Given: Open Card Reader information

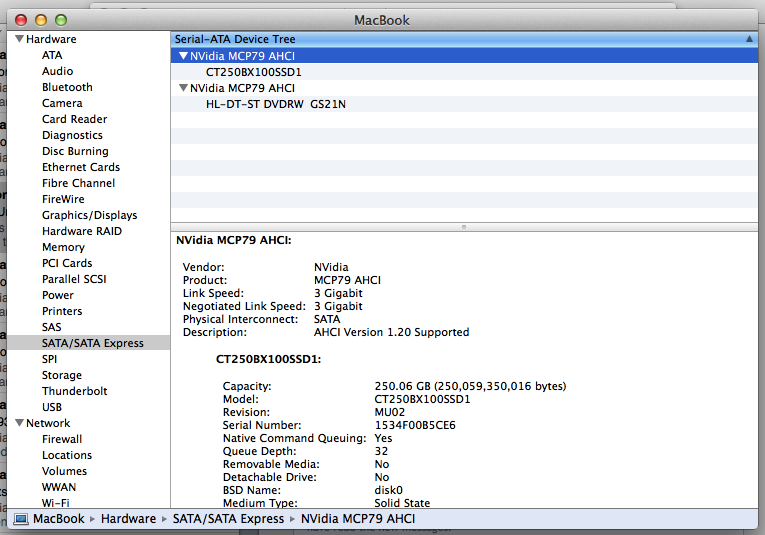Looking at the screenshot, I should [74, 119].
